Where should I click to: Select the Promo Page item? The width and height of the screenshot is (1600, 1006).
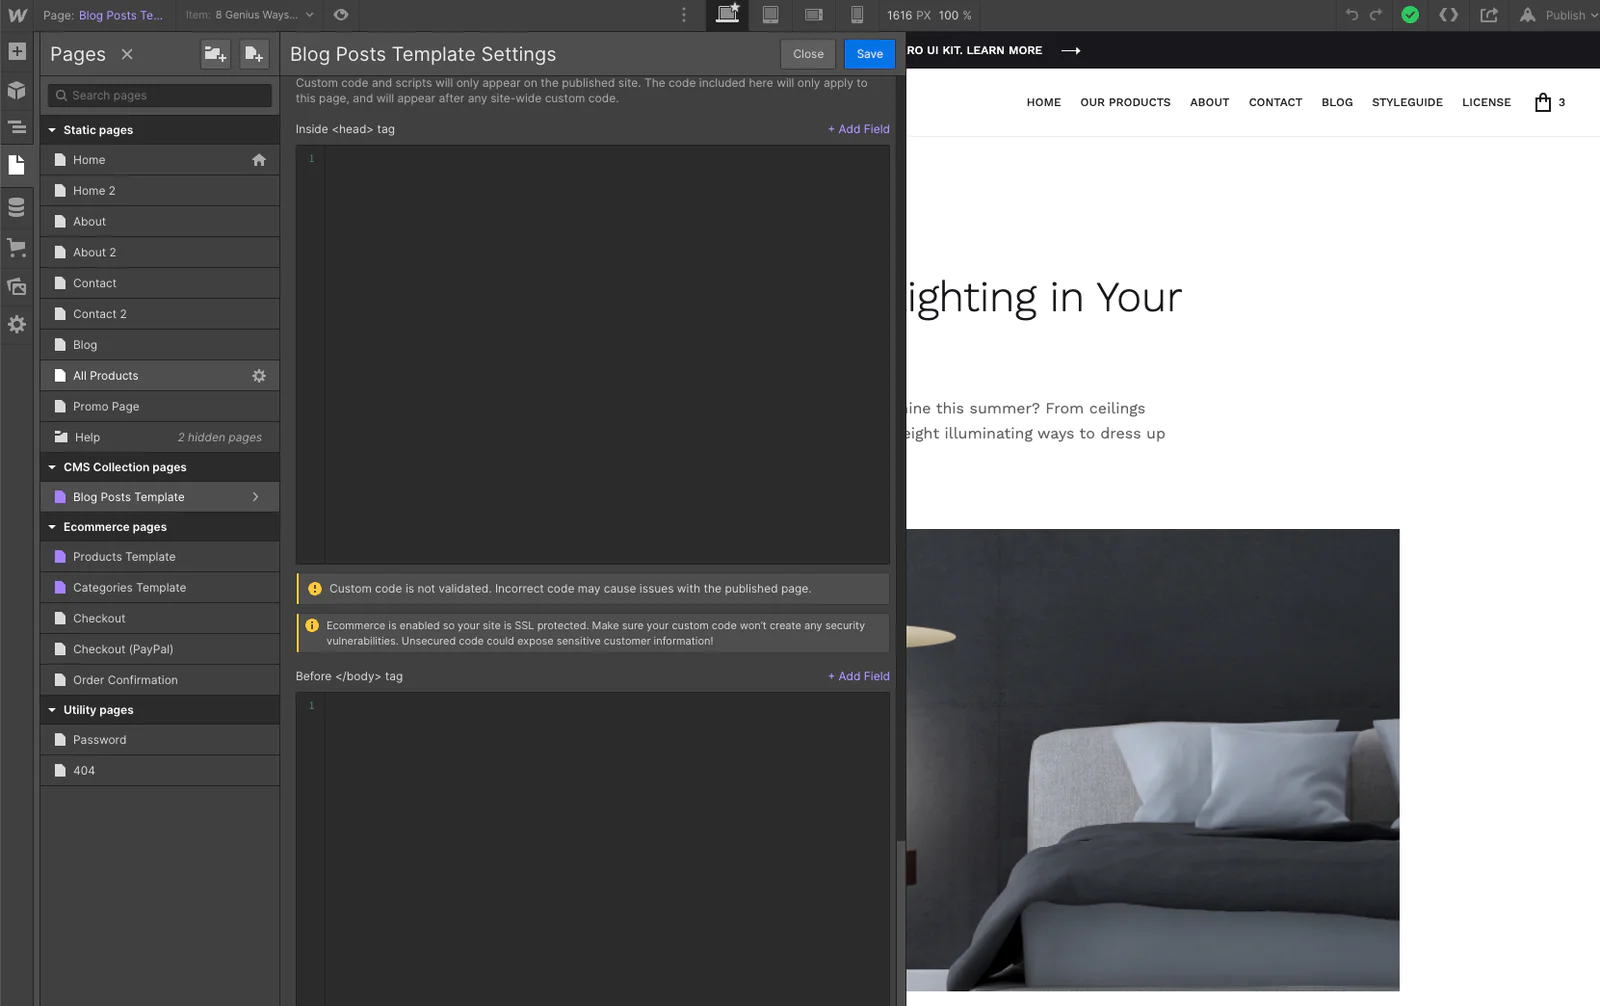tap(106, 407)
